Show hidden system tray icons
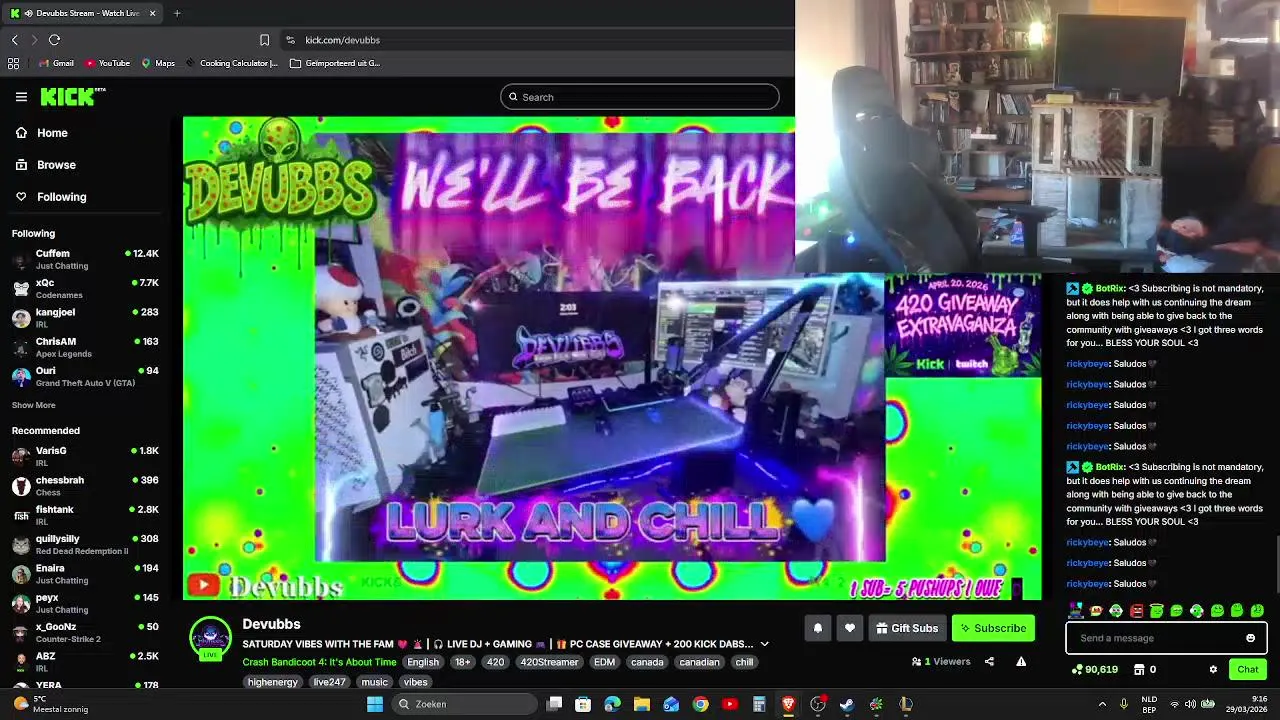The height and width of the screenshot is (720, 1280). (1102, 704)
